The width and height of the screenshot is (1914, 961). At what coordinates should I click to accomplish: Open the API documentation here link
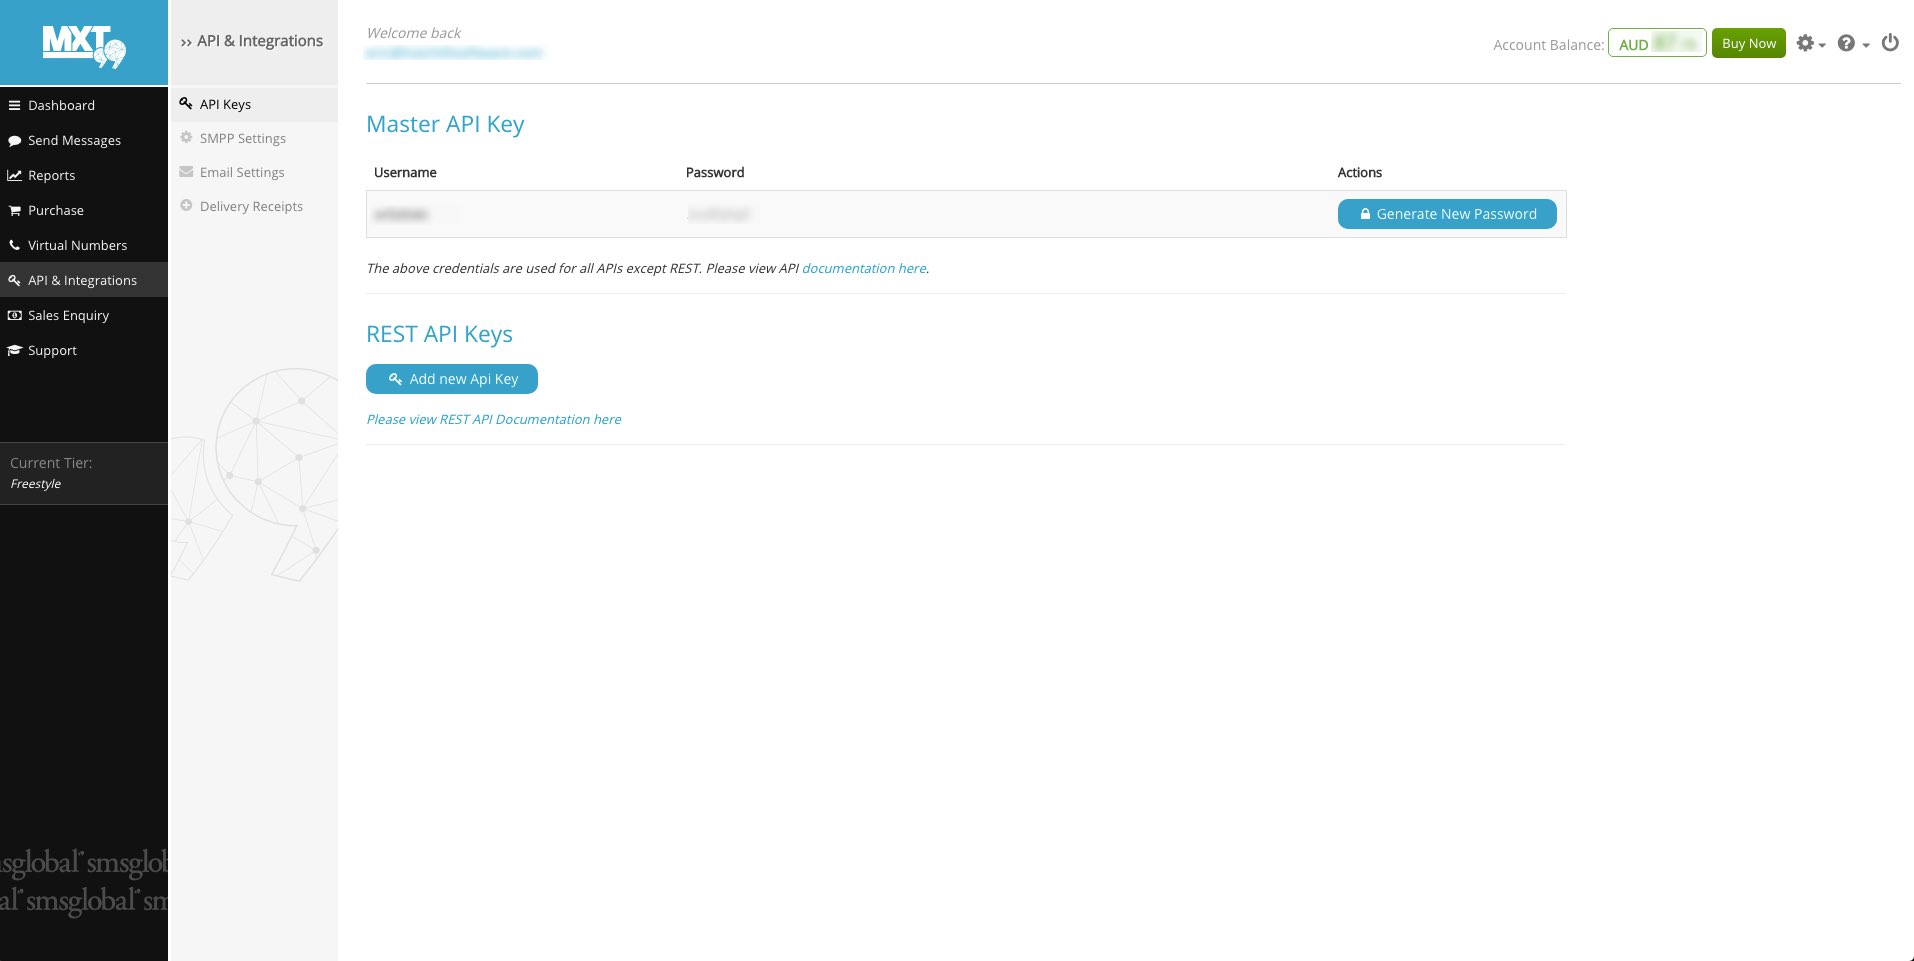864,268
